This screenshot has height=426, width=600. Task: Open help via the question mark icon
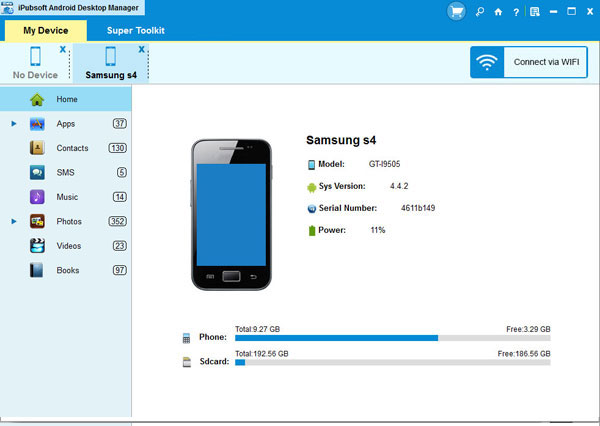click(x=516, y=12)
